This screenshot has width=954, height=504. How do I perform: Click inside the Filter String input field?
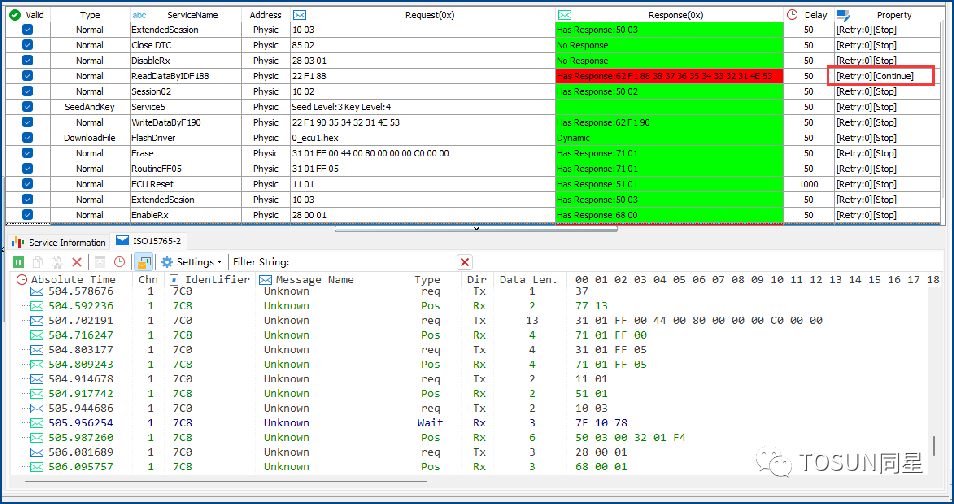[374, 262]
